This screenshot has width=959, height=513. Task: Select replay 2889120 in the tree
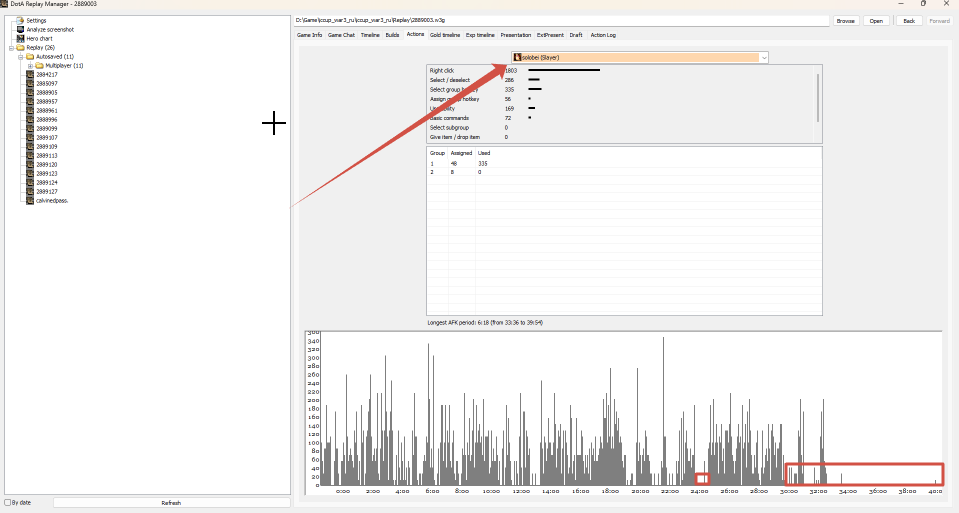point(46,164)
